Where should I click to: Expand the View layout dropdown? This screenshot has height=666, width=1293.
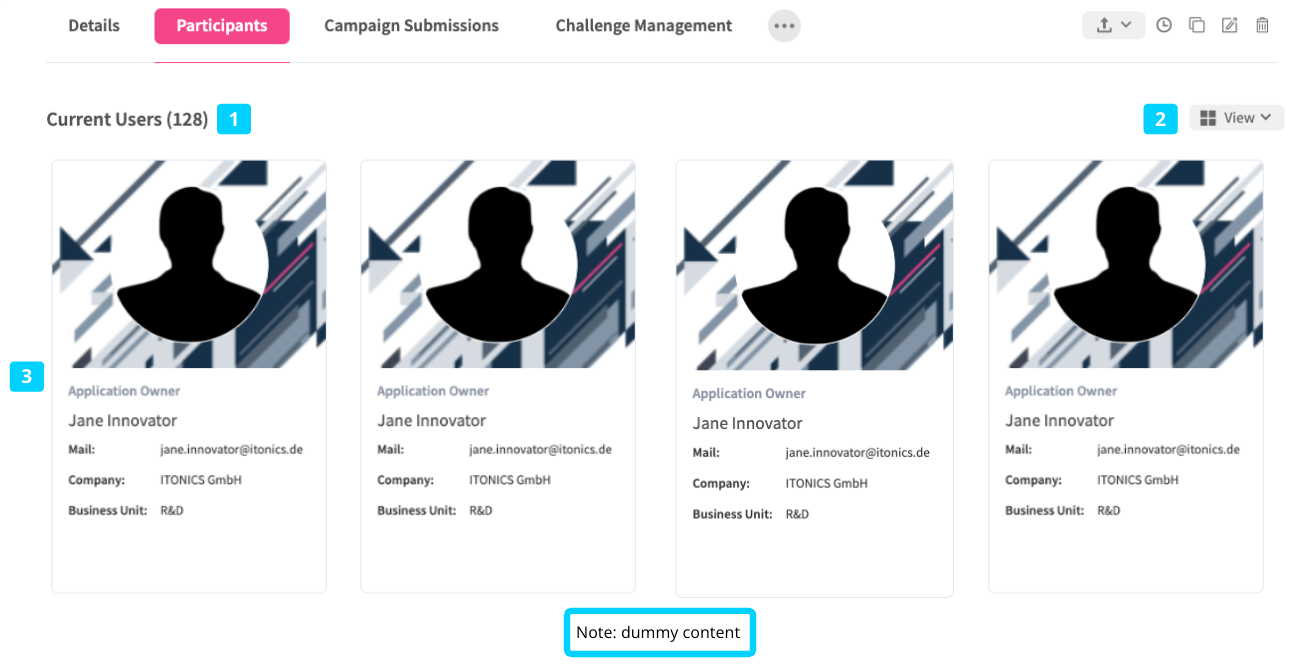coord(1236,118)
